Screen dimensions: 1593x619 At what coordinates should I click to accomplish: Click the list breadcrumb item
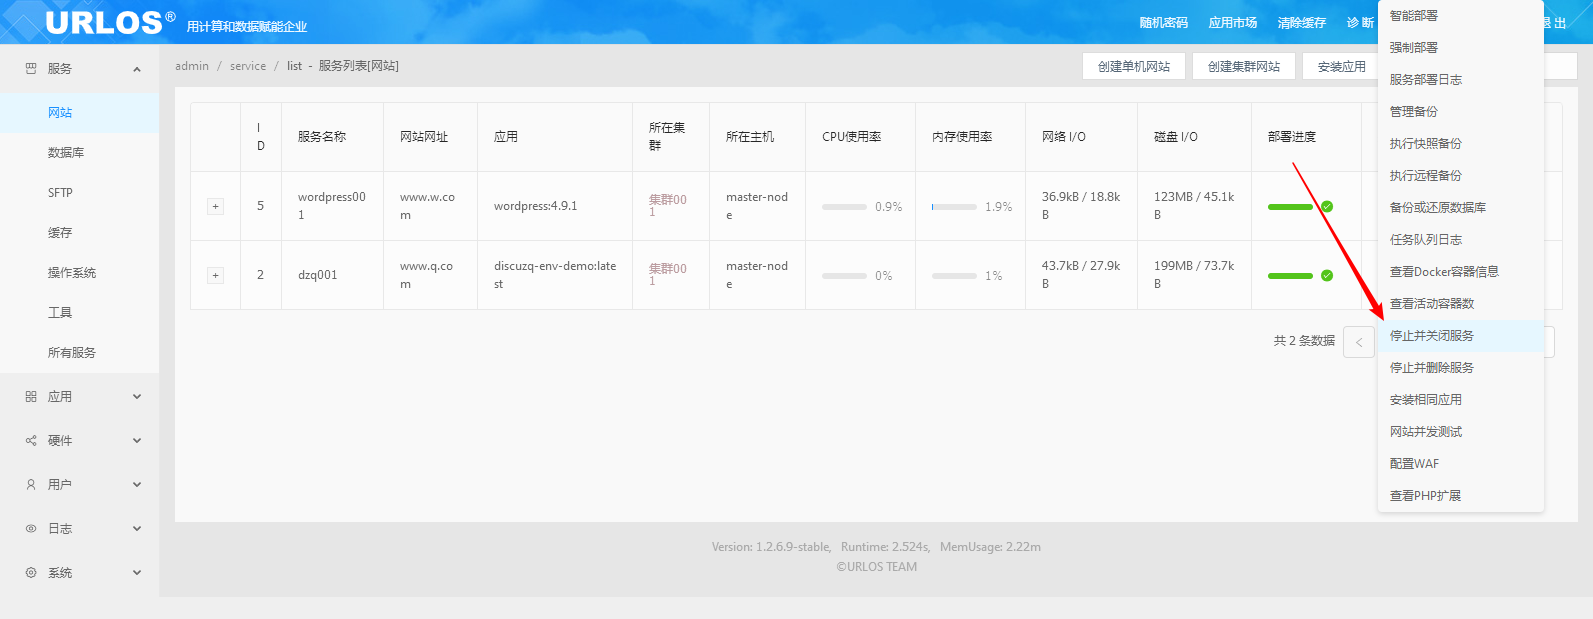coord(294,66)
